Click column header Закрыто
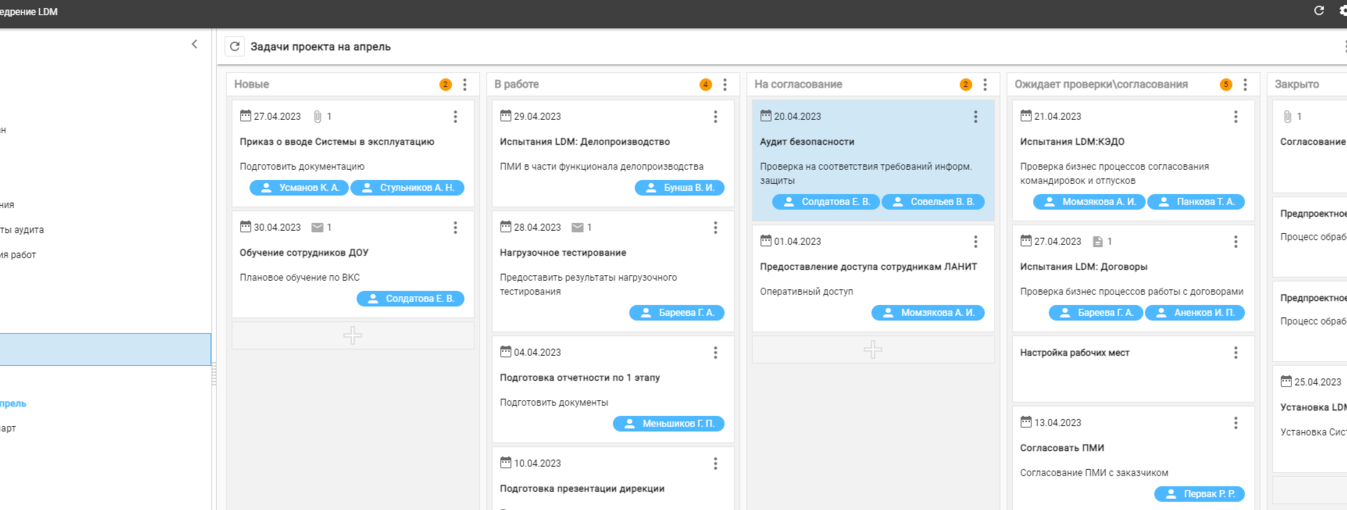This screenshot has width=1347, height=510. (x=1297, y=85)
